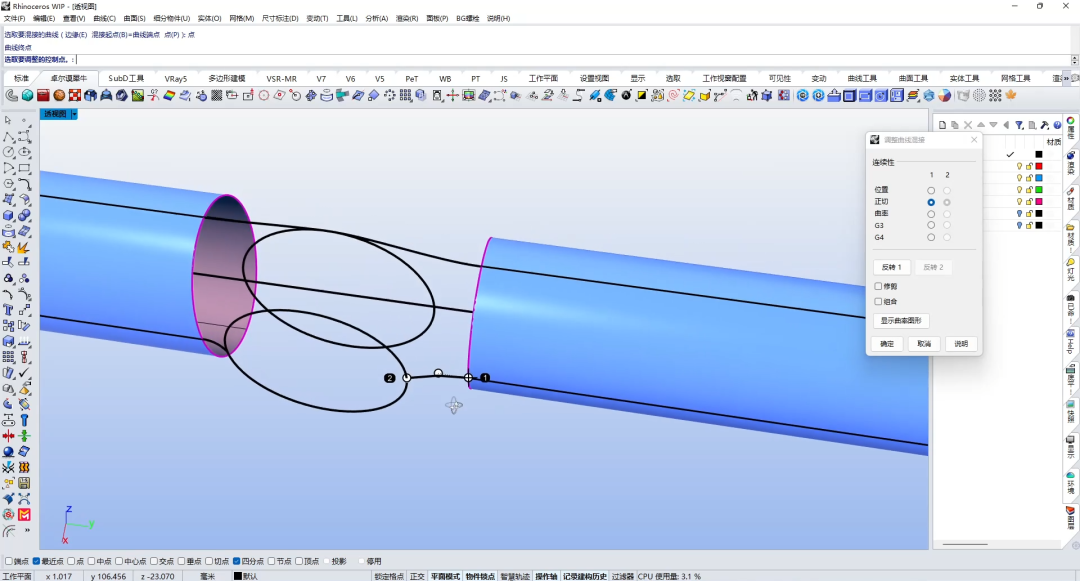Click the 反转 1 button
Image resolution: width=1080 pixels, height=581 pixels.
pos(891,267)
